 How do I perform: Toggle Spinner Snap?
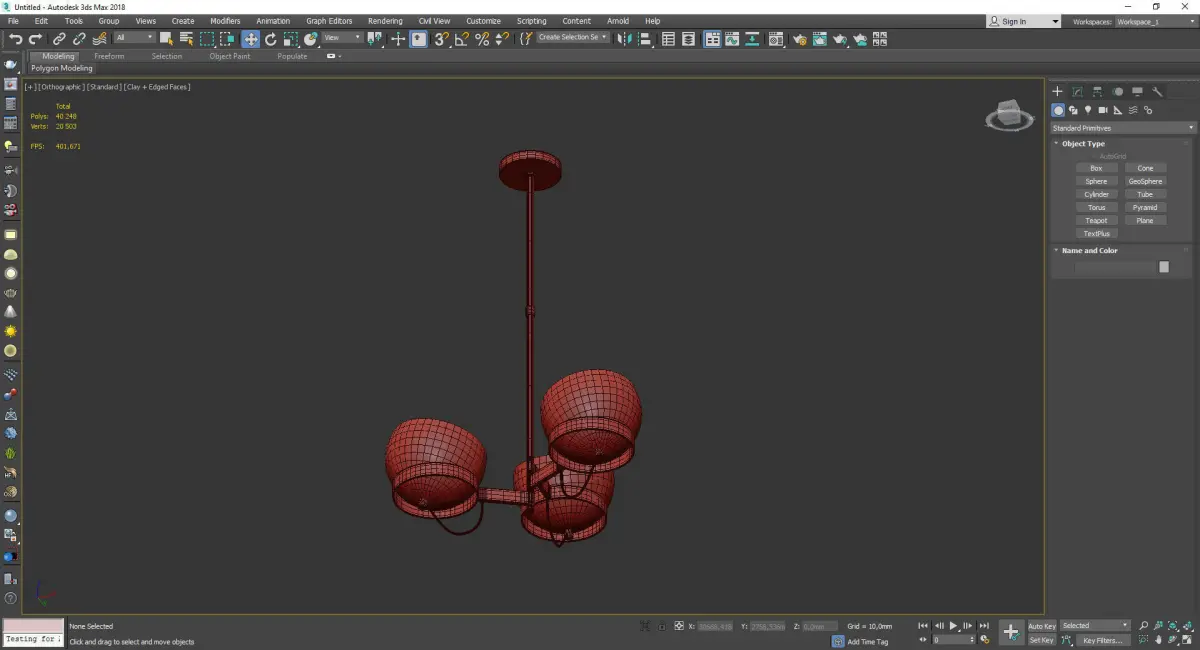click(500, 39)
